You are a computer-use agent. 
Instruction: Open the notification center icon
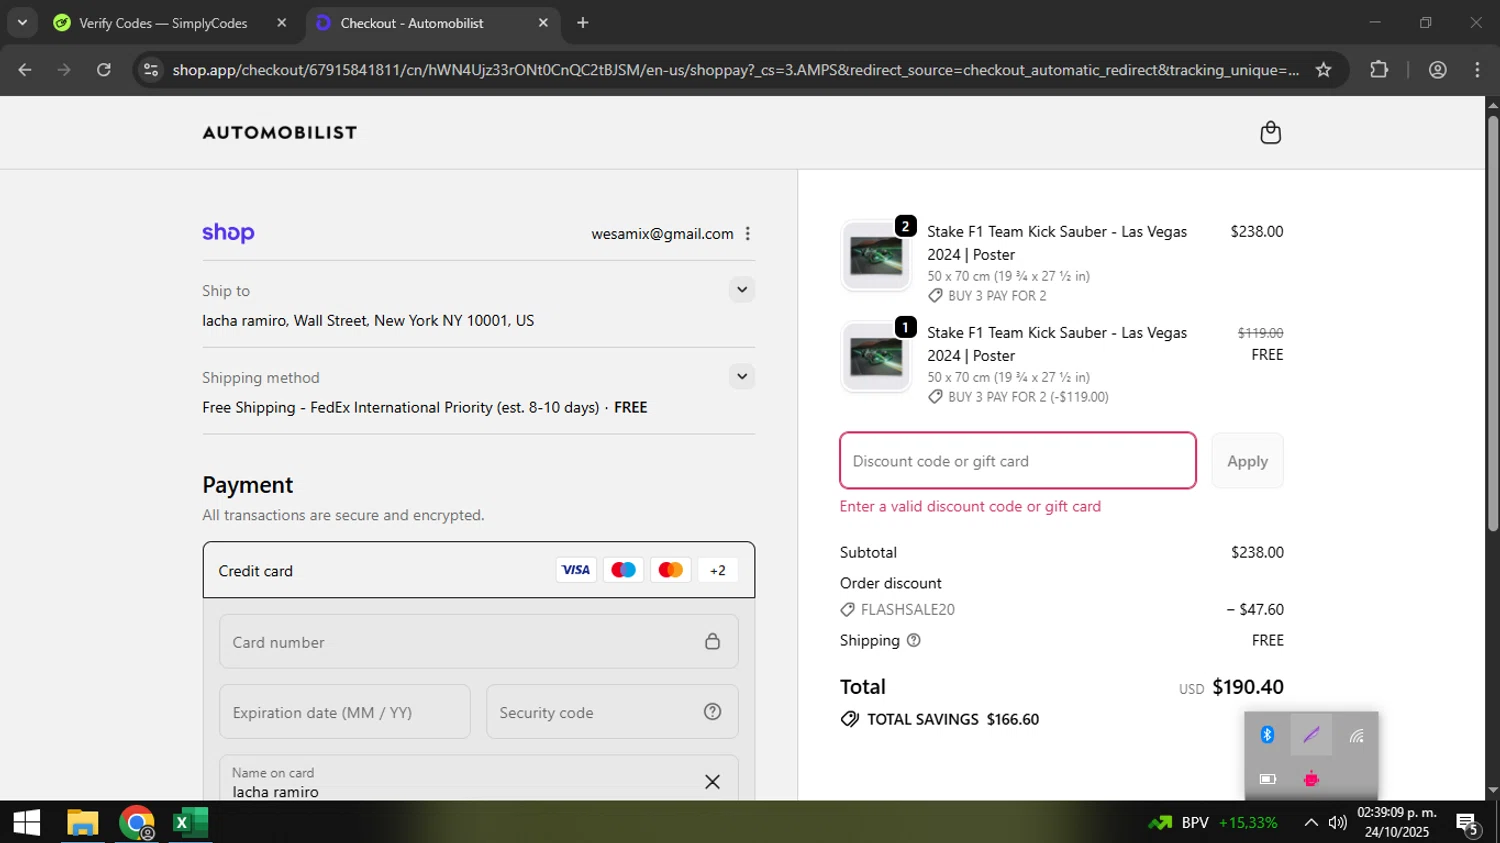click(x=1467, y=823)
